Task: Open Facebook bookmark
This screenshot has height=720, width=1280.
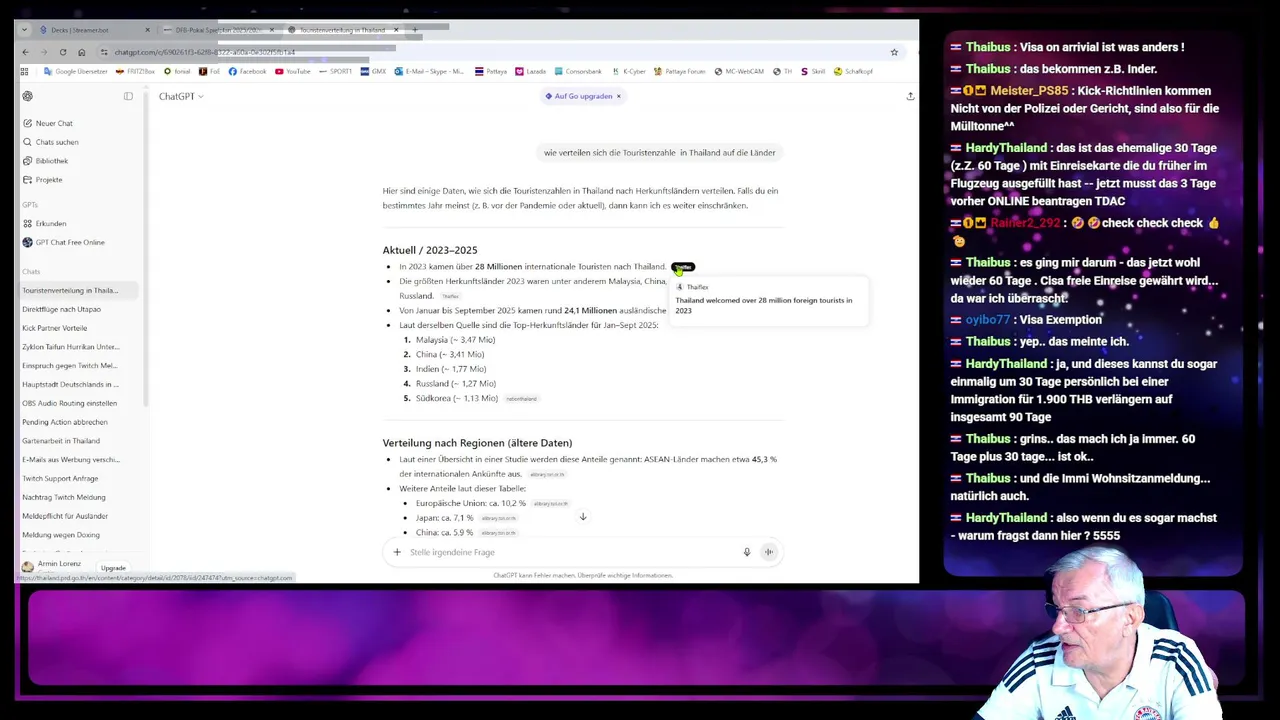Action: click(247, 71)
